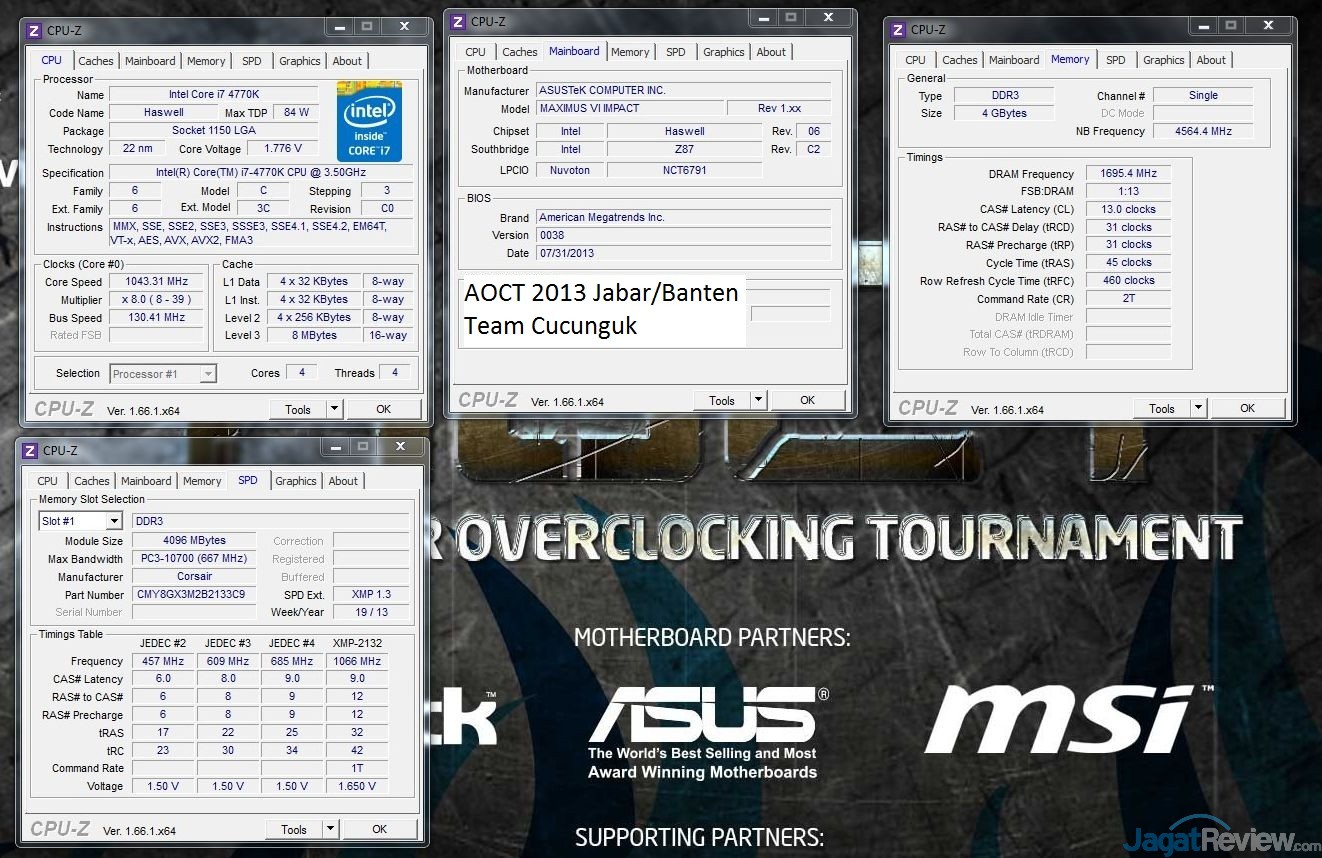Image resolution: width=1322 pixels, height=858 pixels.
Task: Click the CPU-Z title icon of the SPD window
Action: [30, 450]
